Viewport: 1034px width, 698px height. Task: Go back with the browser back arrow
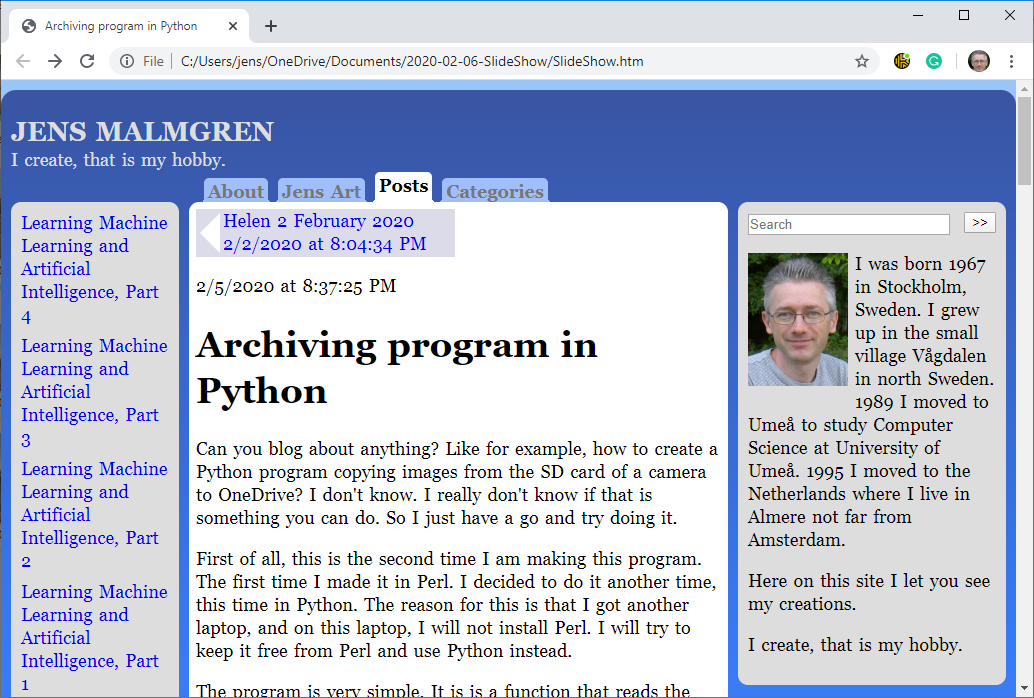pos(23,61)
